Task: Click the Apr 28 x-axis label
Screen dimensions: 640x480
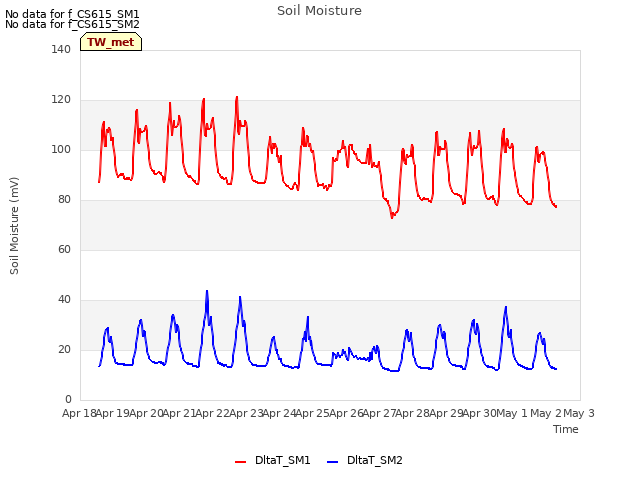Action: click(x=412, y=413)
